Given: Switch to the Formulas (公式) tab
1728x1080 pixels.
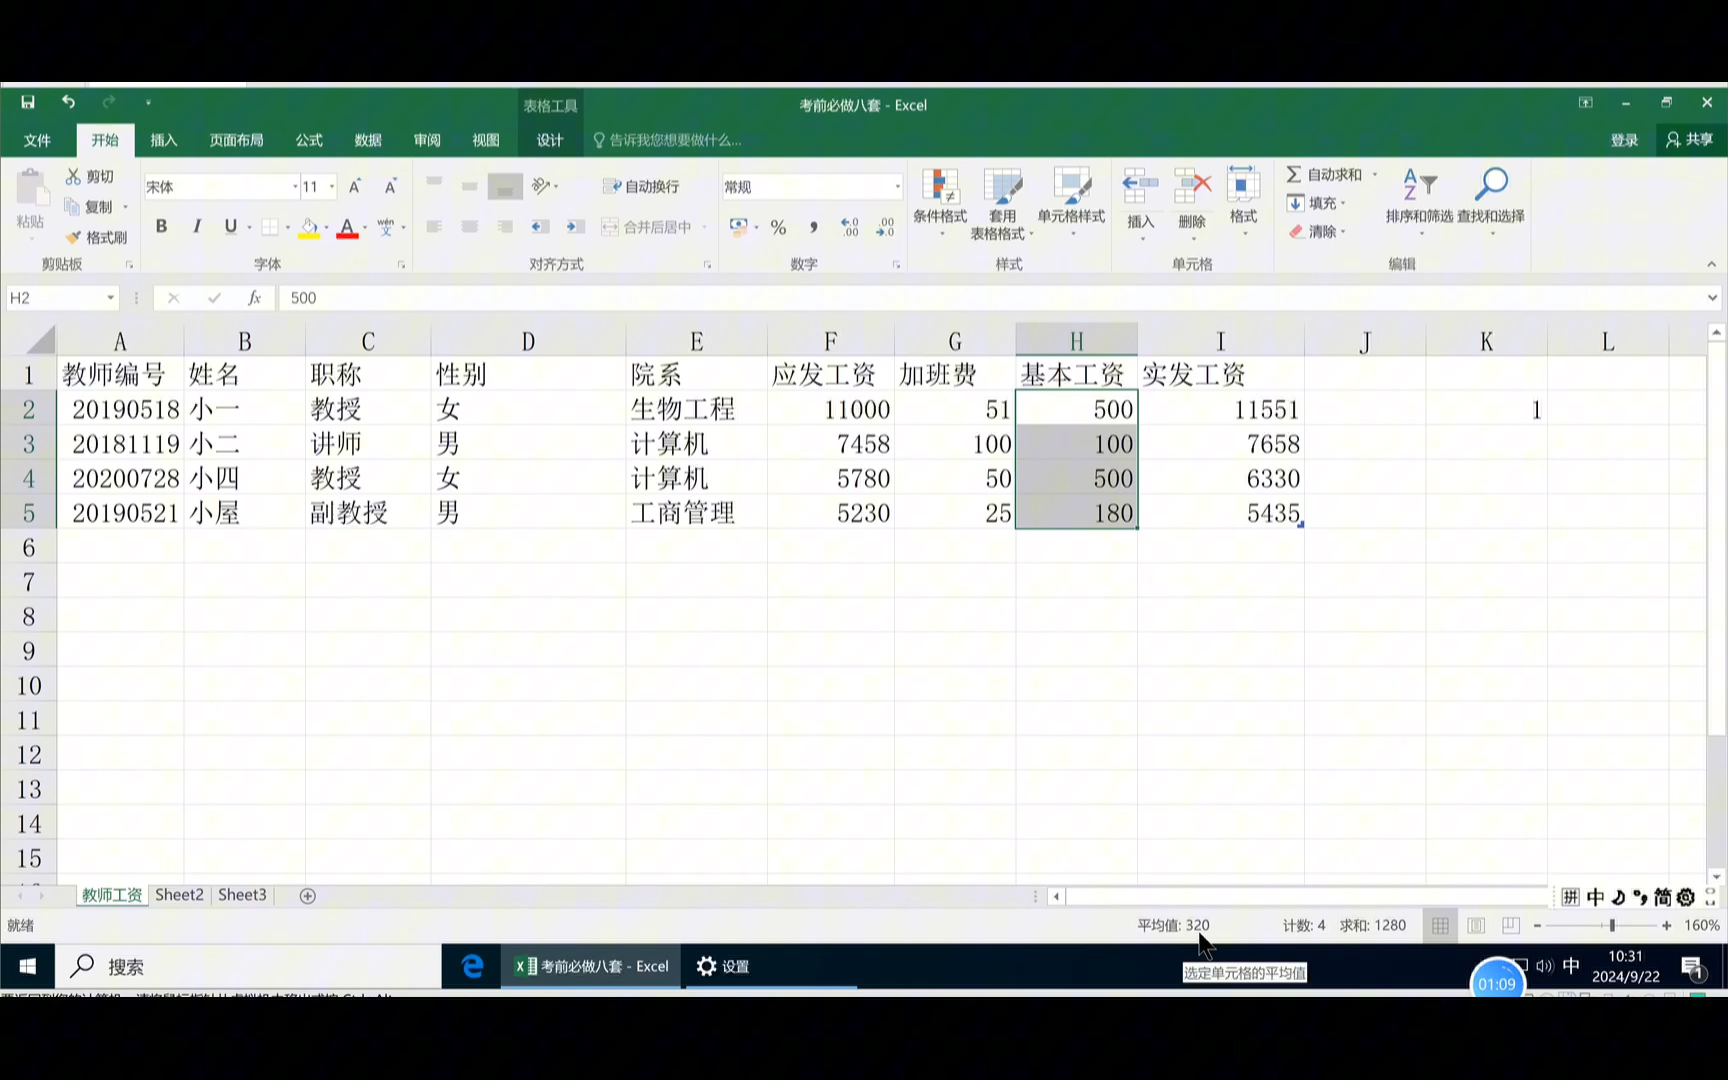Looking at the screenshot, I should point(309,140).
